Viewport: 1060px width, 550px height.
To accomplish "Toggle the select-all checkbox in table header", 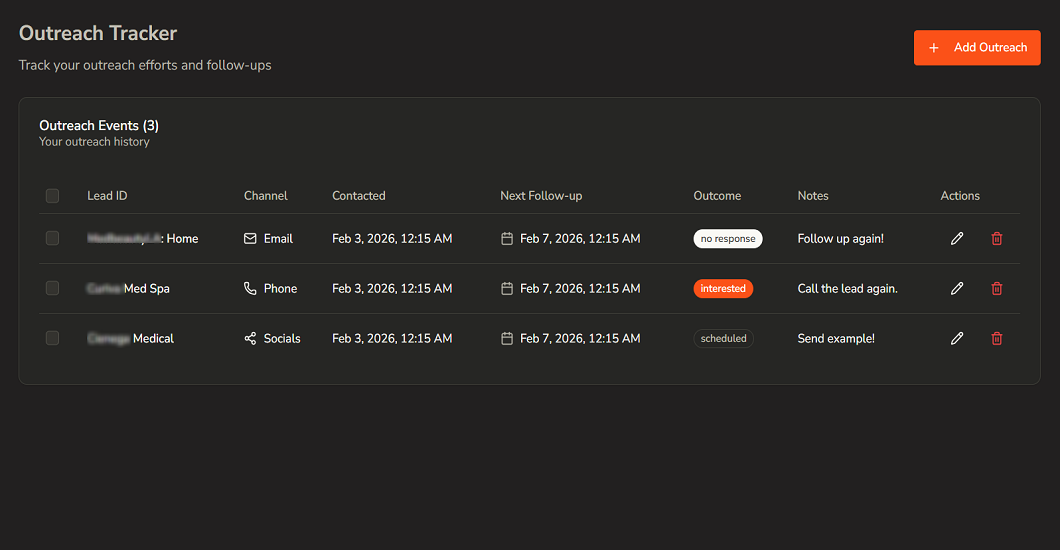I will click(x=52, y=196).
